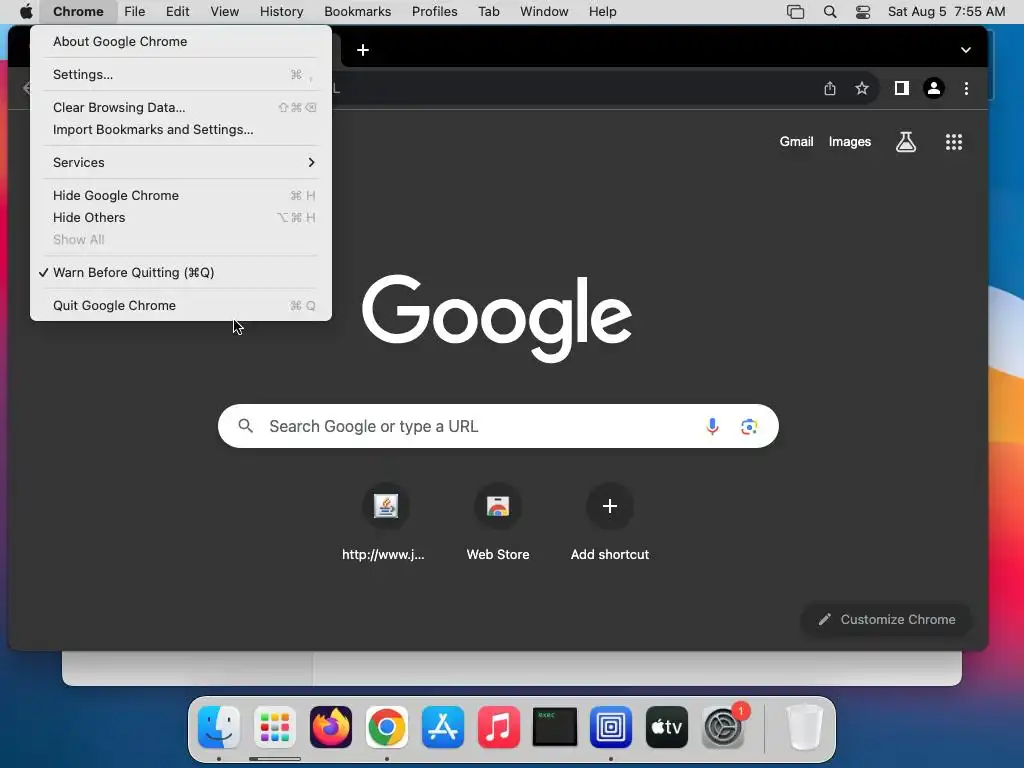The width and height of the screenshot is (1024, 768).
Task: Toggle Warn Before Quitting option
Action: tap(181, 272)
